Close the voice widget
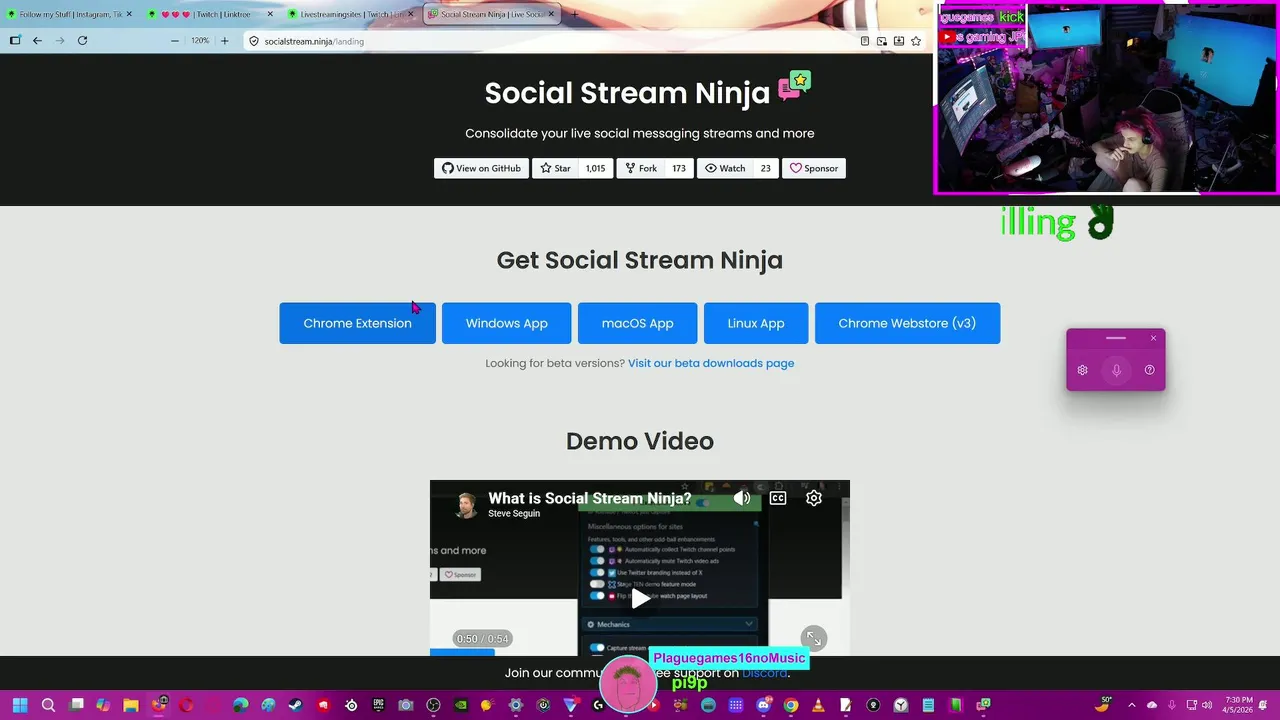1280x720 pixels. pos(1153,338)
